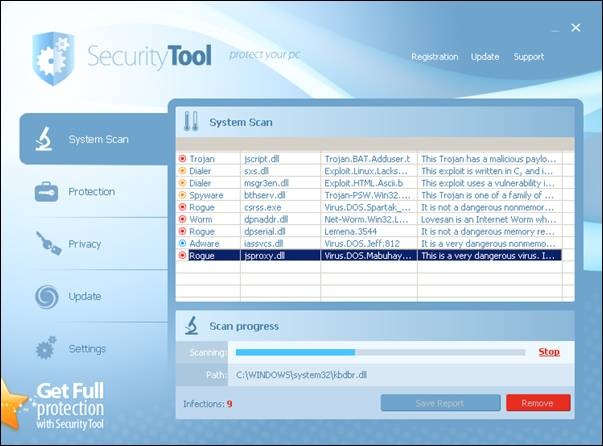Click the Lemena.3544 threat name
This screenshot has height=446, width=603.
point(350,231)
